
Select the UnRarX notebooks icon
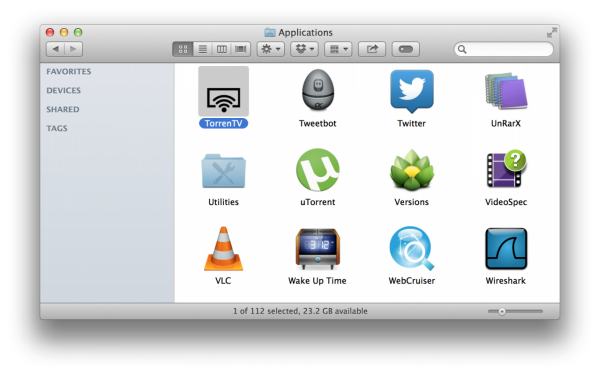pos(506,91)
